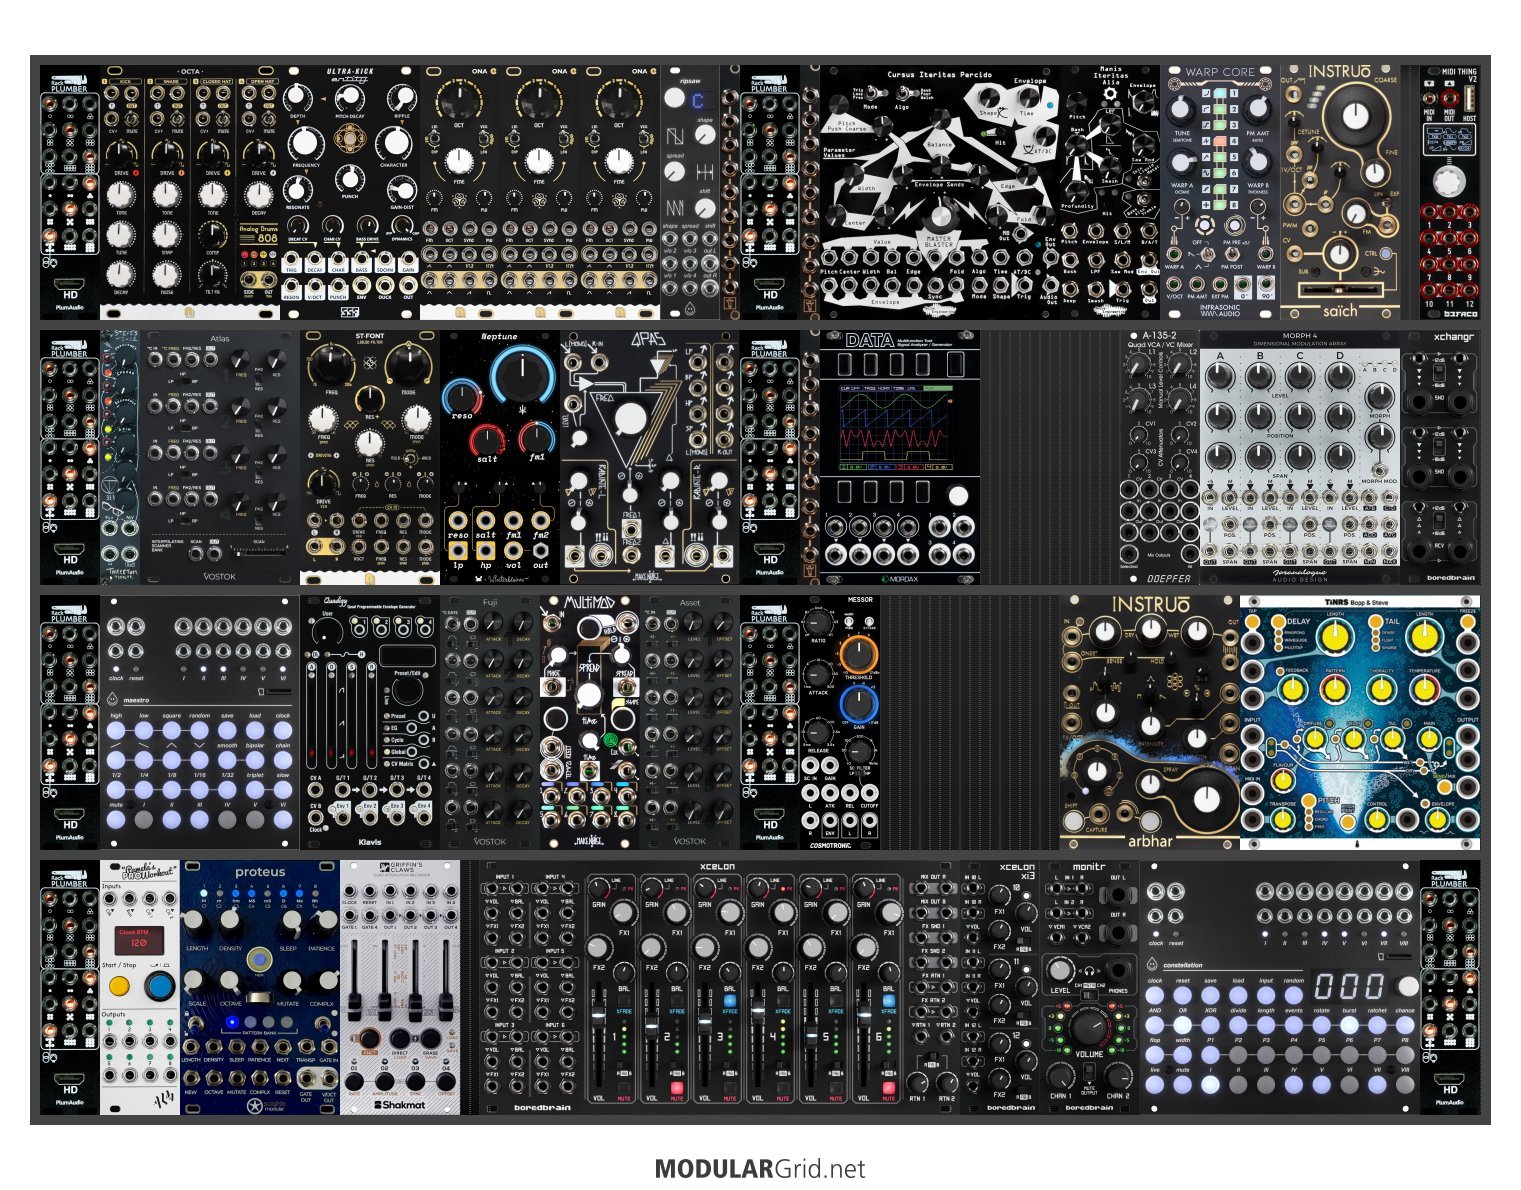The width and height of the screenshot is (1521, 1190).
Task: Click the orange-ringed THRESHOLD knob on MESSOR
Action: point(858,655)
